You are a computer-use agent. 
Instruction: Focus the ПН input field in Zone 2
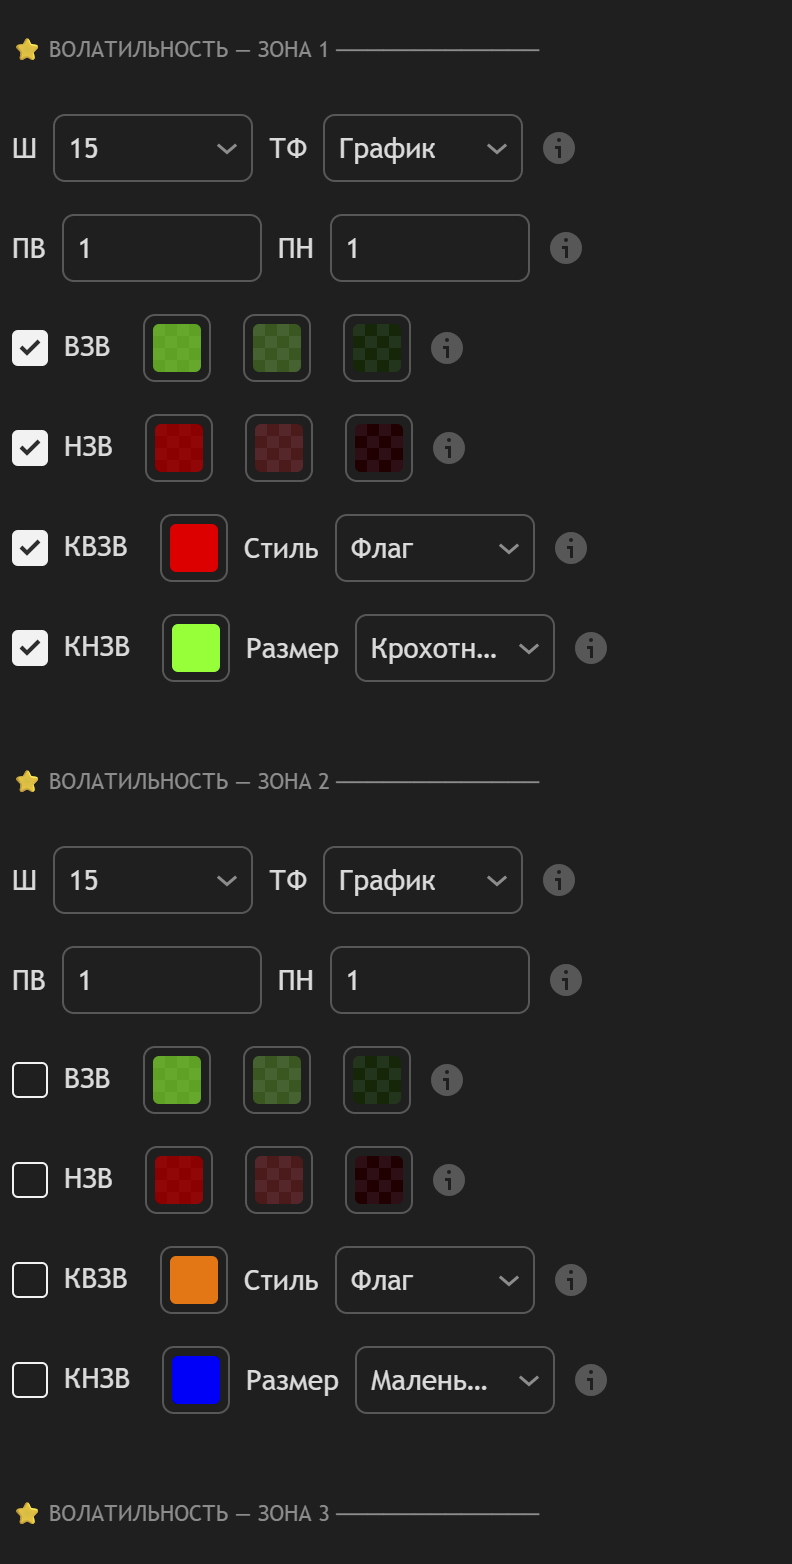(429, 980)
